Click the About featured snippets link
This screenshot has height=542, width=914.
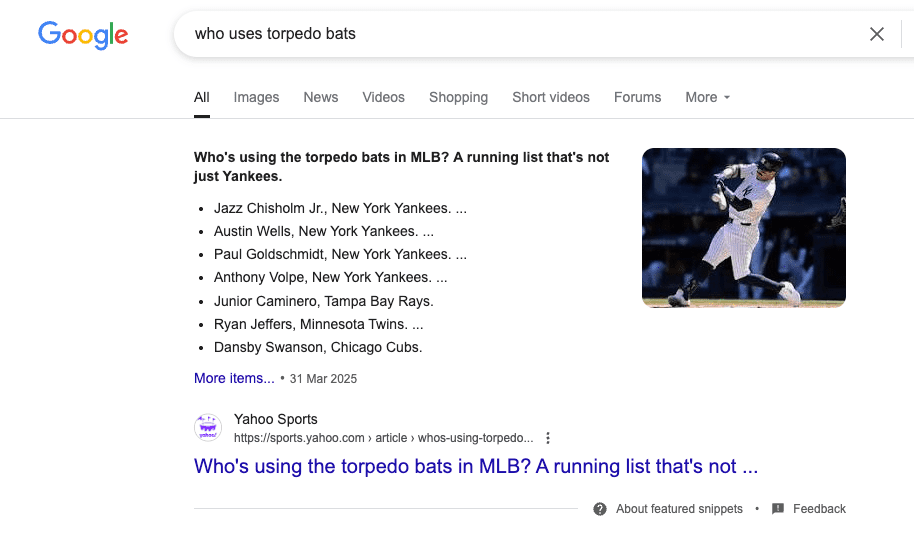click(679, 509)
